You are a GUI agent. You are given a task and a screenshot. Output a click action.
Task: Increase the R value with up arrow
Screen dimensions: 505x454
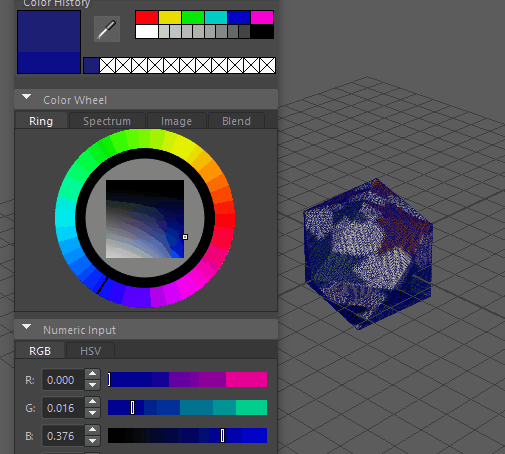point(93,374)
